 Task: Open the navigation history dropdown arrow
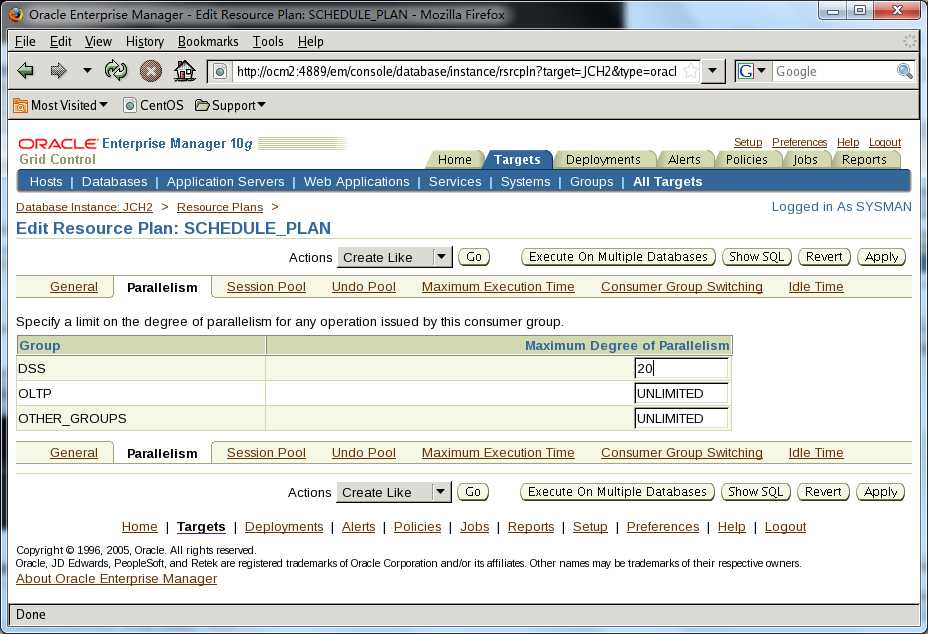87,70
